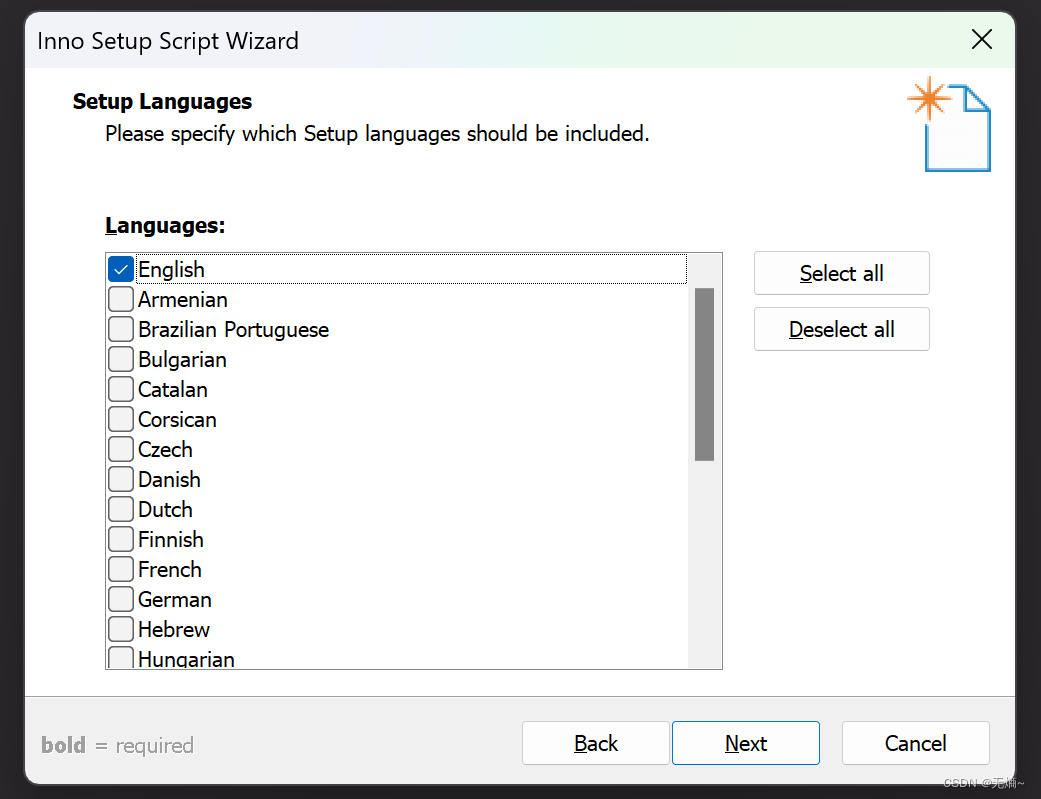This screenshot has height=799, width=1041.
Task: Tick the Danish checkbox
Action: (x=120, y=479)
